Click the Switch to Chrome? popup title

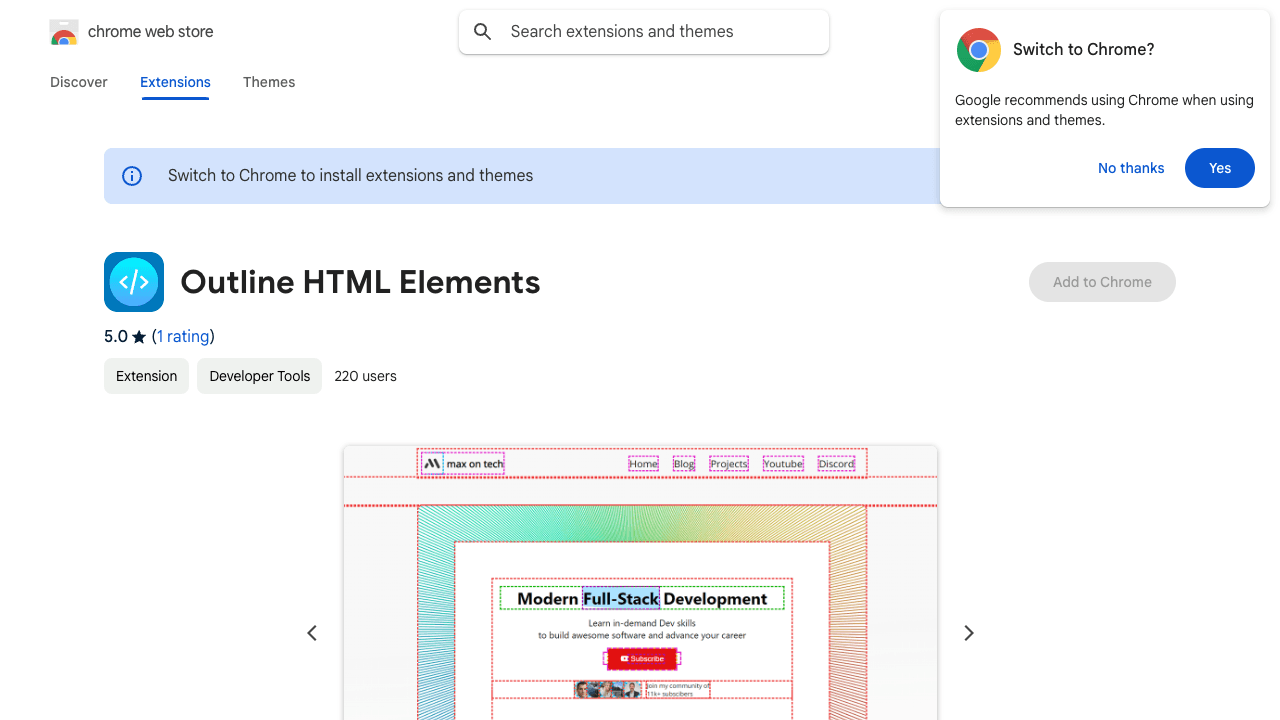click(x=1083, y=50)
